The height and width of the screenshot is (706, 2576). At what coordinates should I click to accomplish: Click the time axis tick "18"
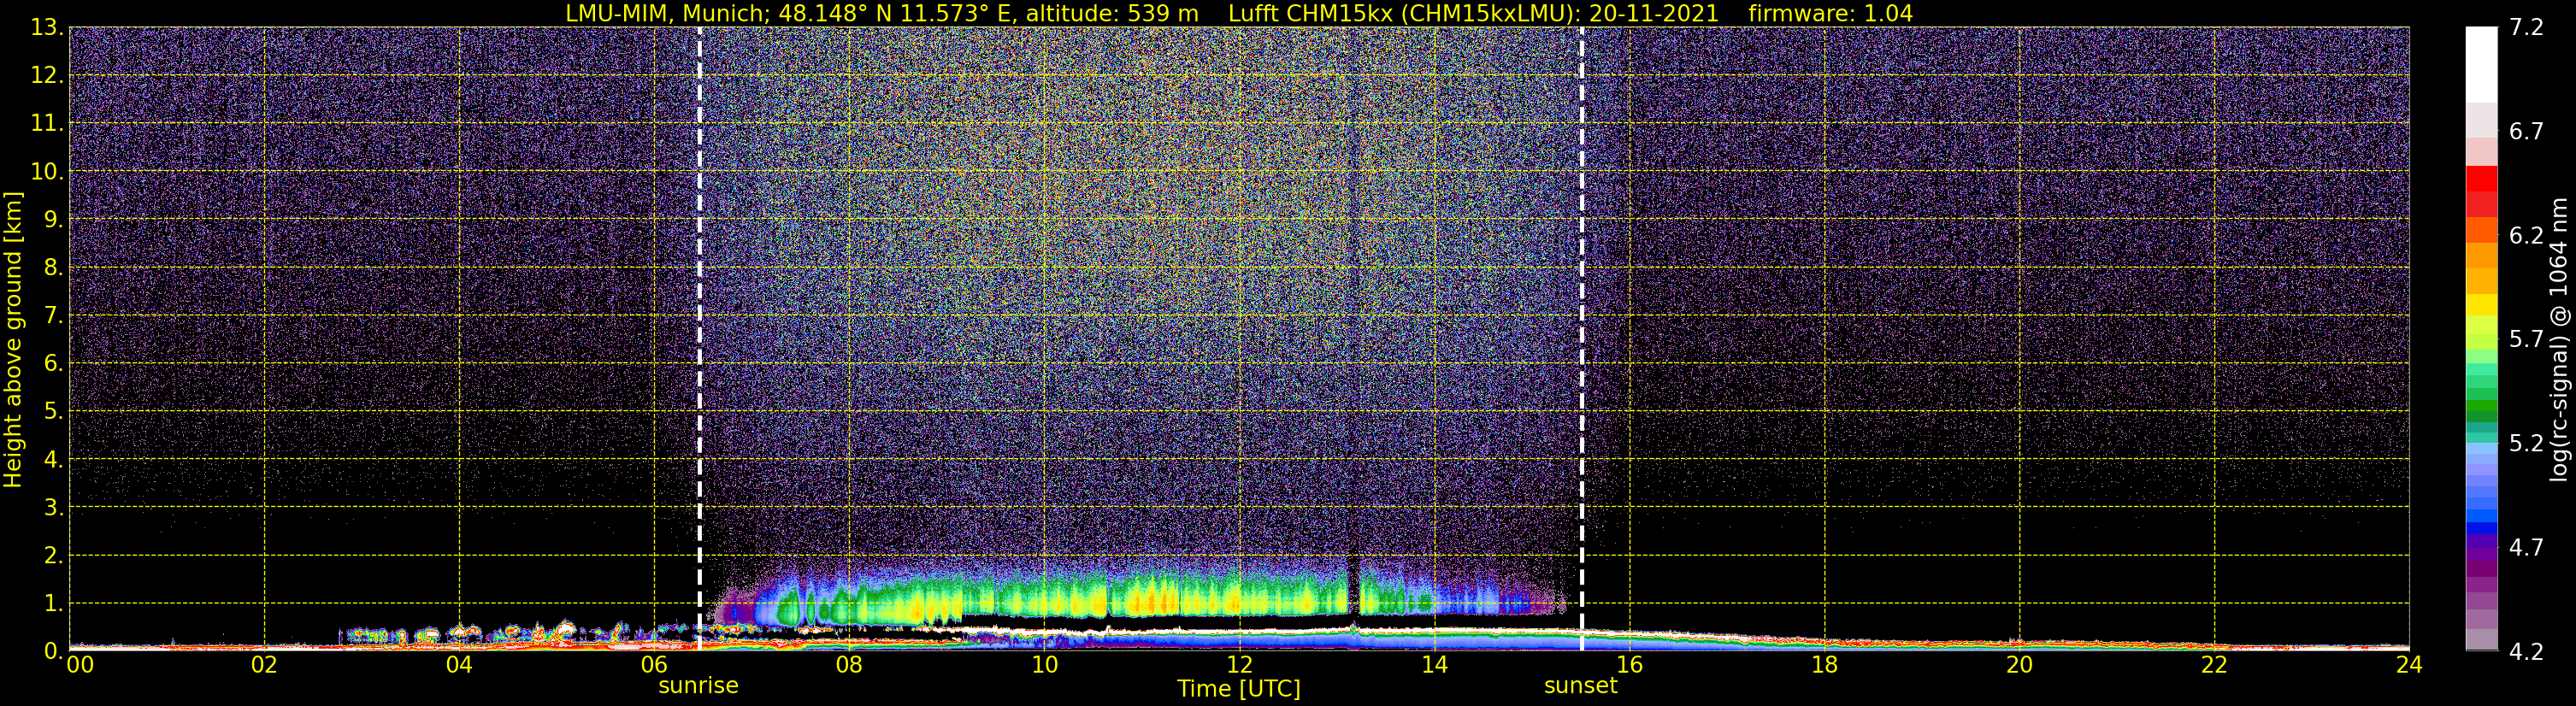[1824, 665]
